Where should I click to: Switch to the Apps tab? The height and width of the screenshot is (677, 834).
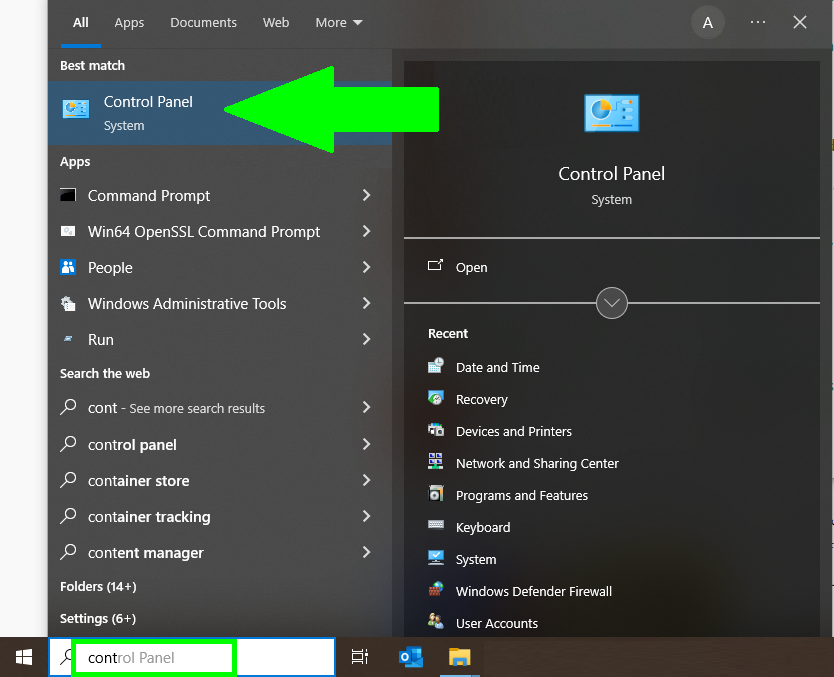pos(129,22)
